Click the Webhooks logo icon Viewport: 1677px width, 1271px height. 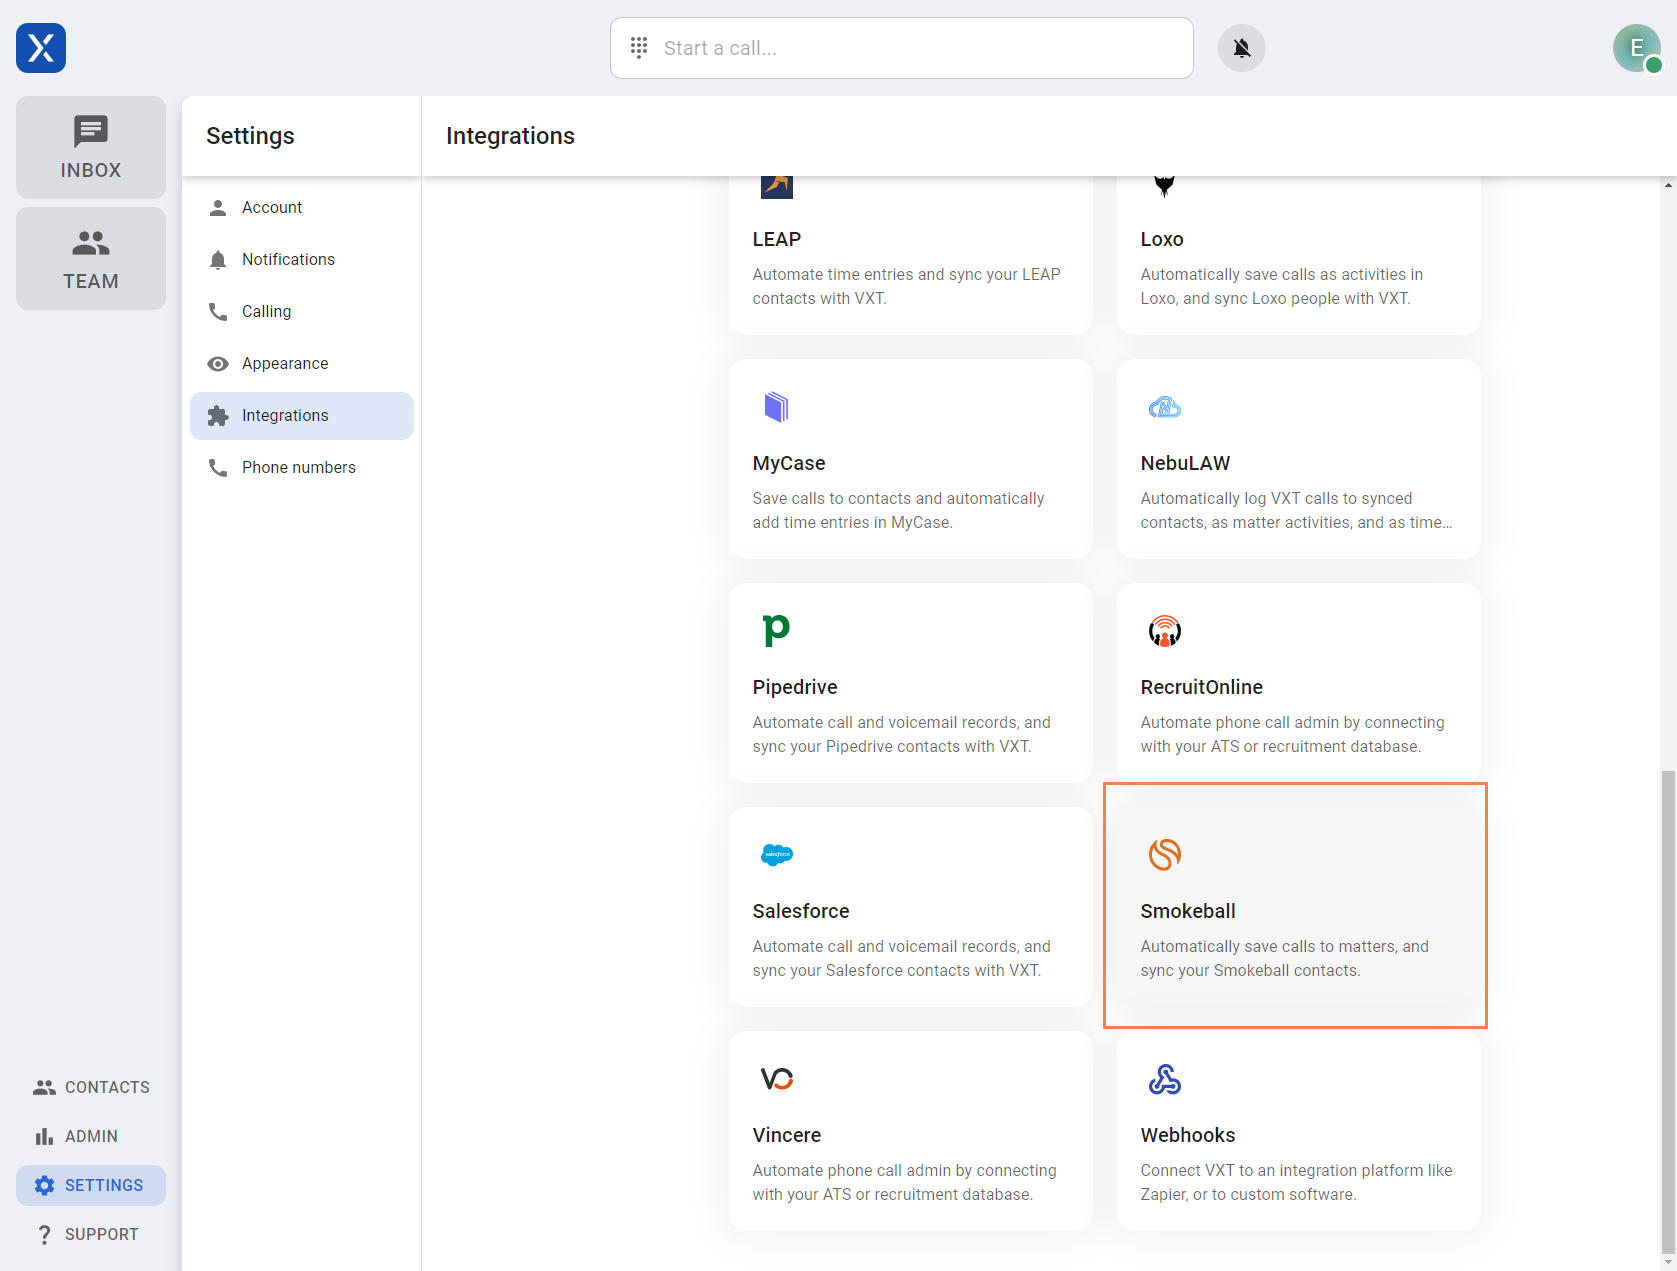pyautogui.click(x=1165, y=1079)
